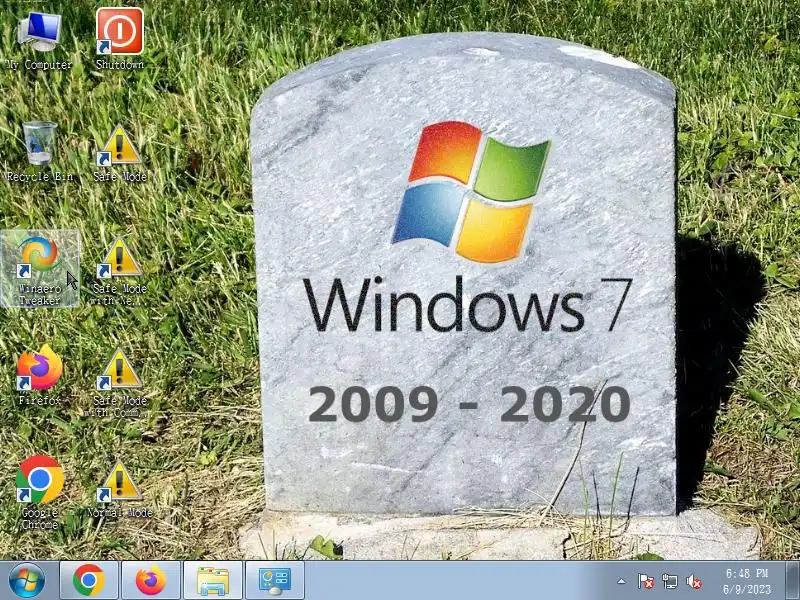Open the clock showing 6:48 PM
Image resolution: width=800 pixels, height=600 pixels.
click(x=747, y=581)
